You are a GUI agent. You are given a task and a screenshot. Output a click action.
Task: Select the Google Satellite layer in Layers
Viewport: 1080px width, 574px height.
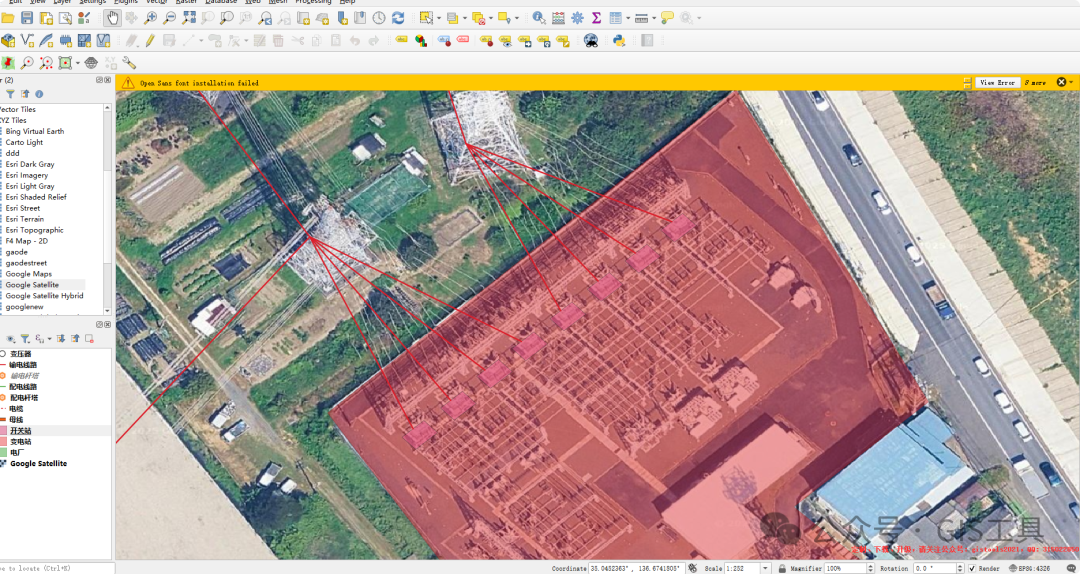coord(38,464)
